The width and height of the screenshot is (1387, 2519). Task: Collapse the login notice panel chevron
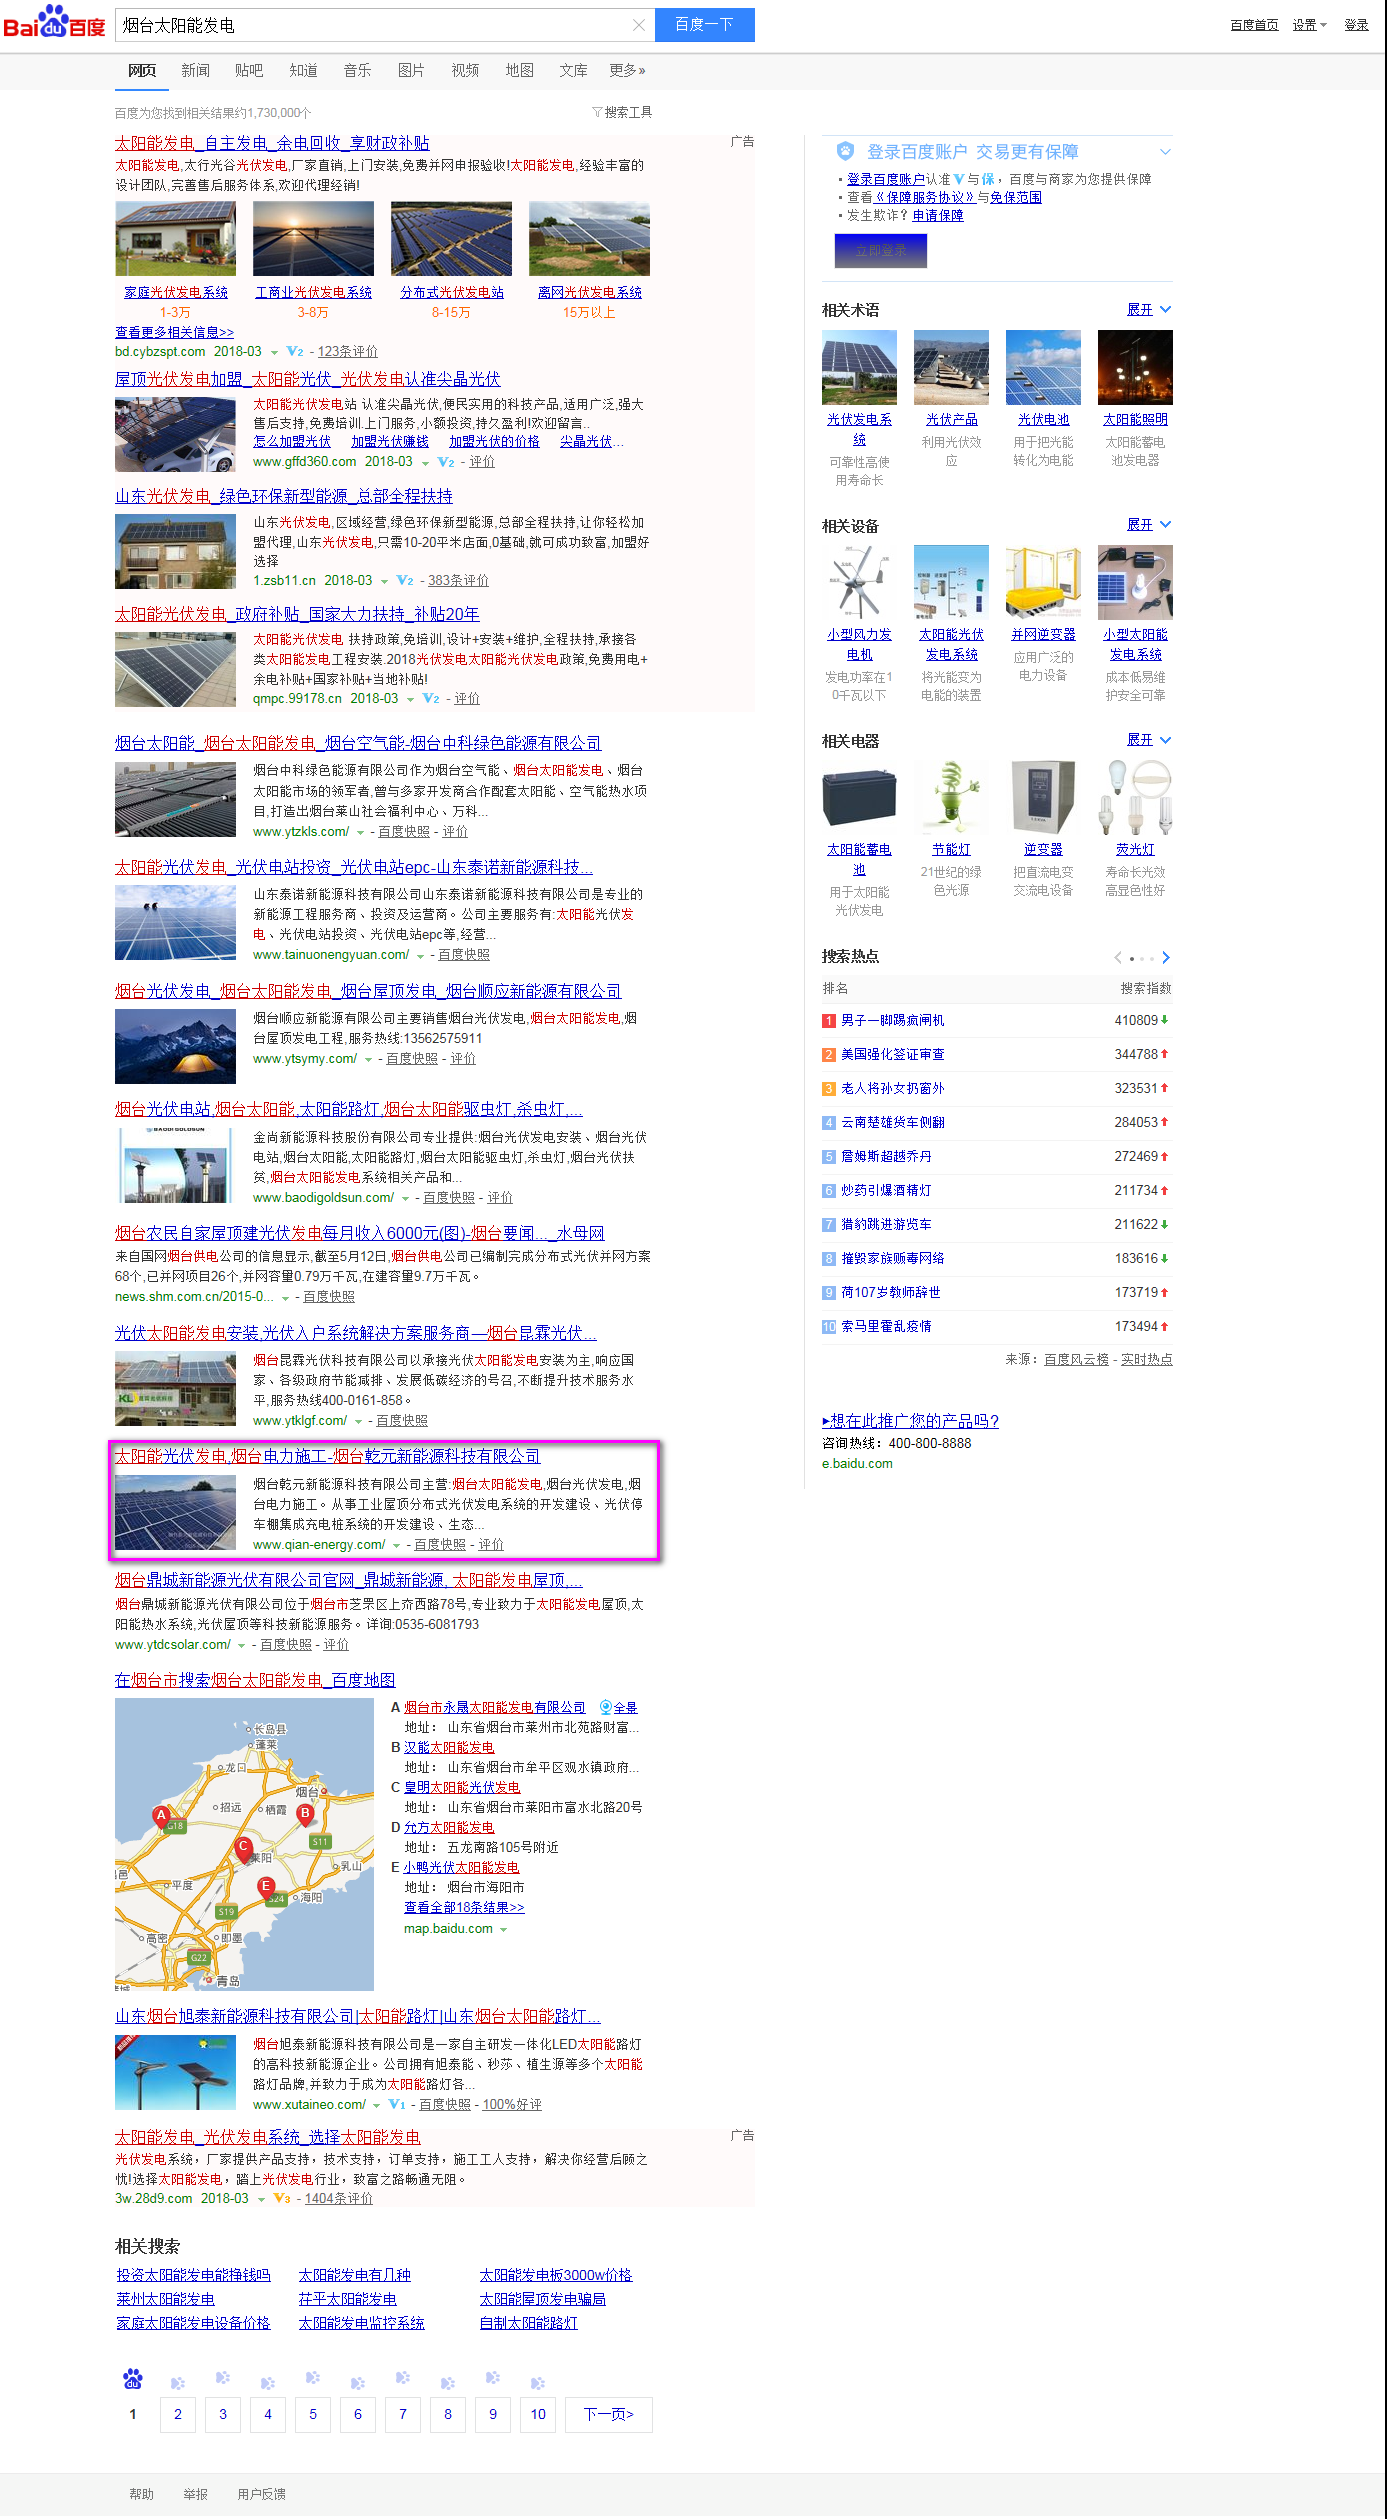point(1164,152)
